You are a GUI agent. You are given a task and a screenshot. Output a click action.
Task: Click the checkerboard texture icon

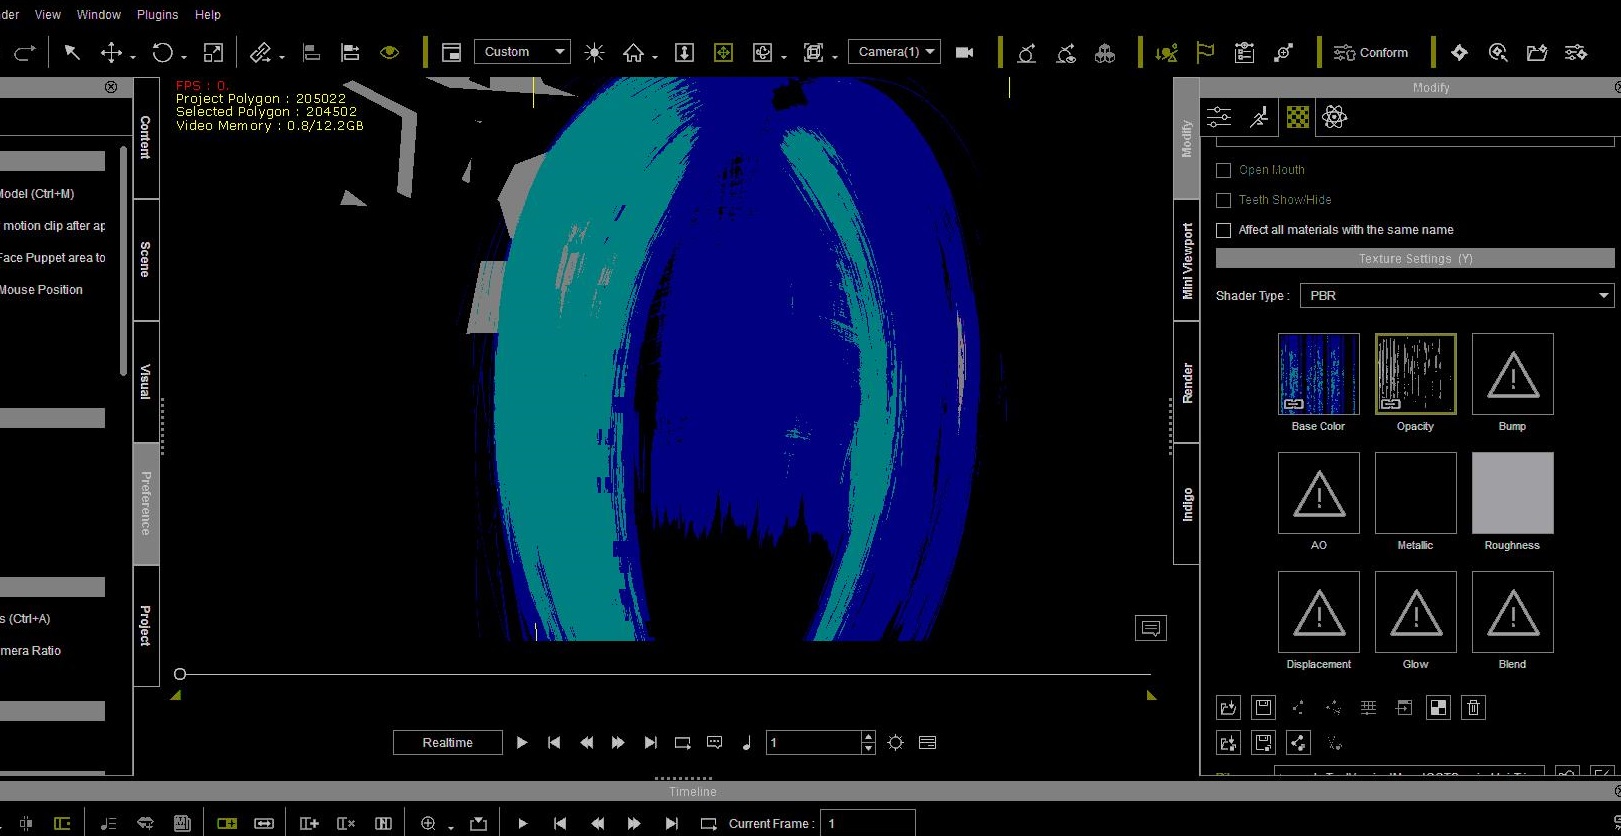1438,708
